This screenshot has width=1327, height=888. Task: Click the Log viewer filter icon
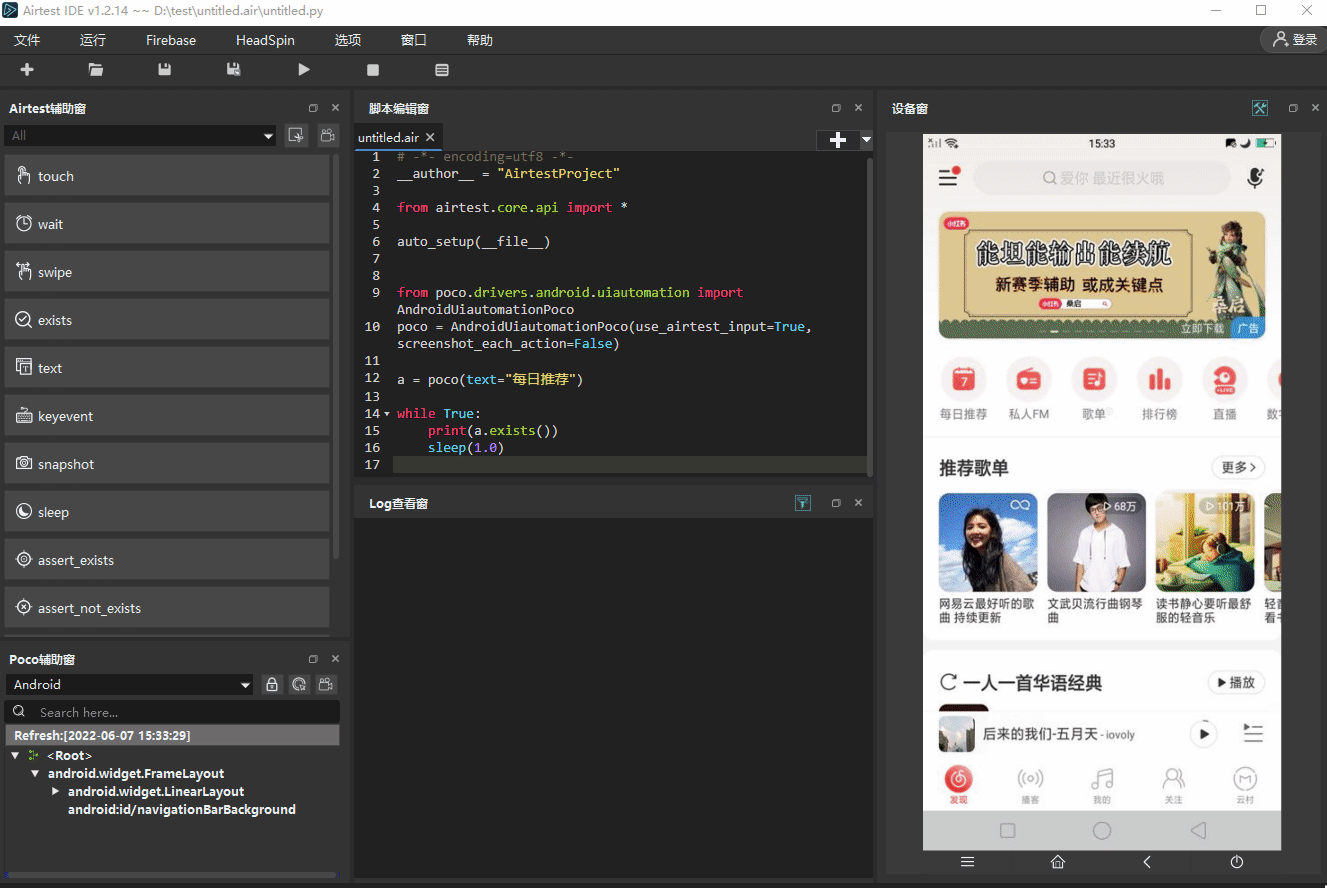pos(802,503)
